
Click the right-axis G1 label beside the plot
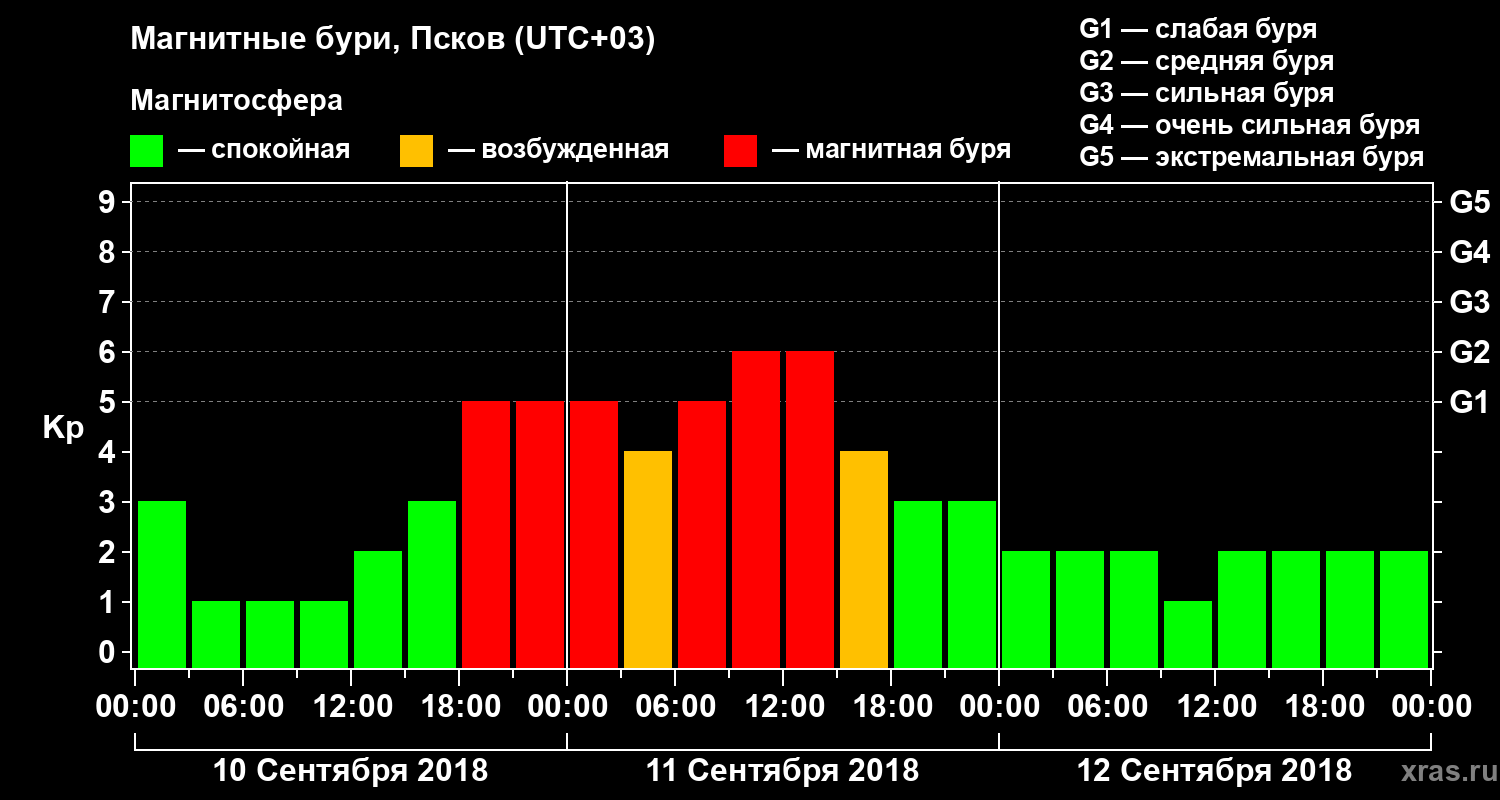(1470, 402)
